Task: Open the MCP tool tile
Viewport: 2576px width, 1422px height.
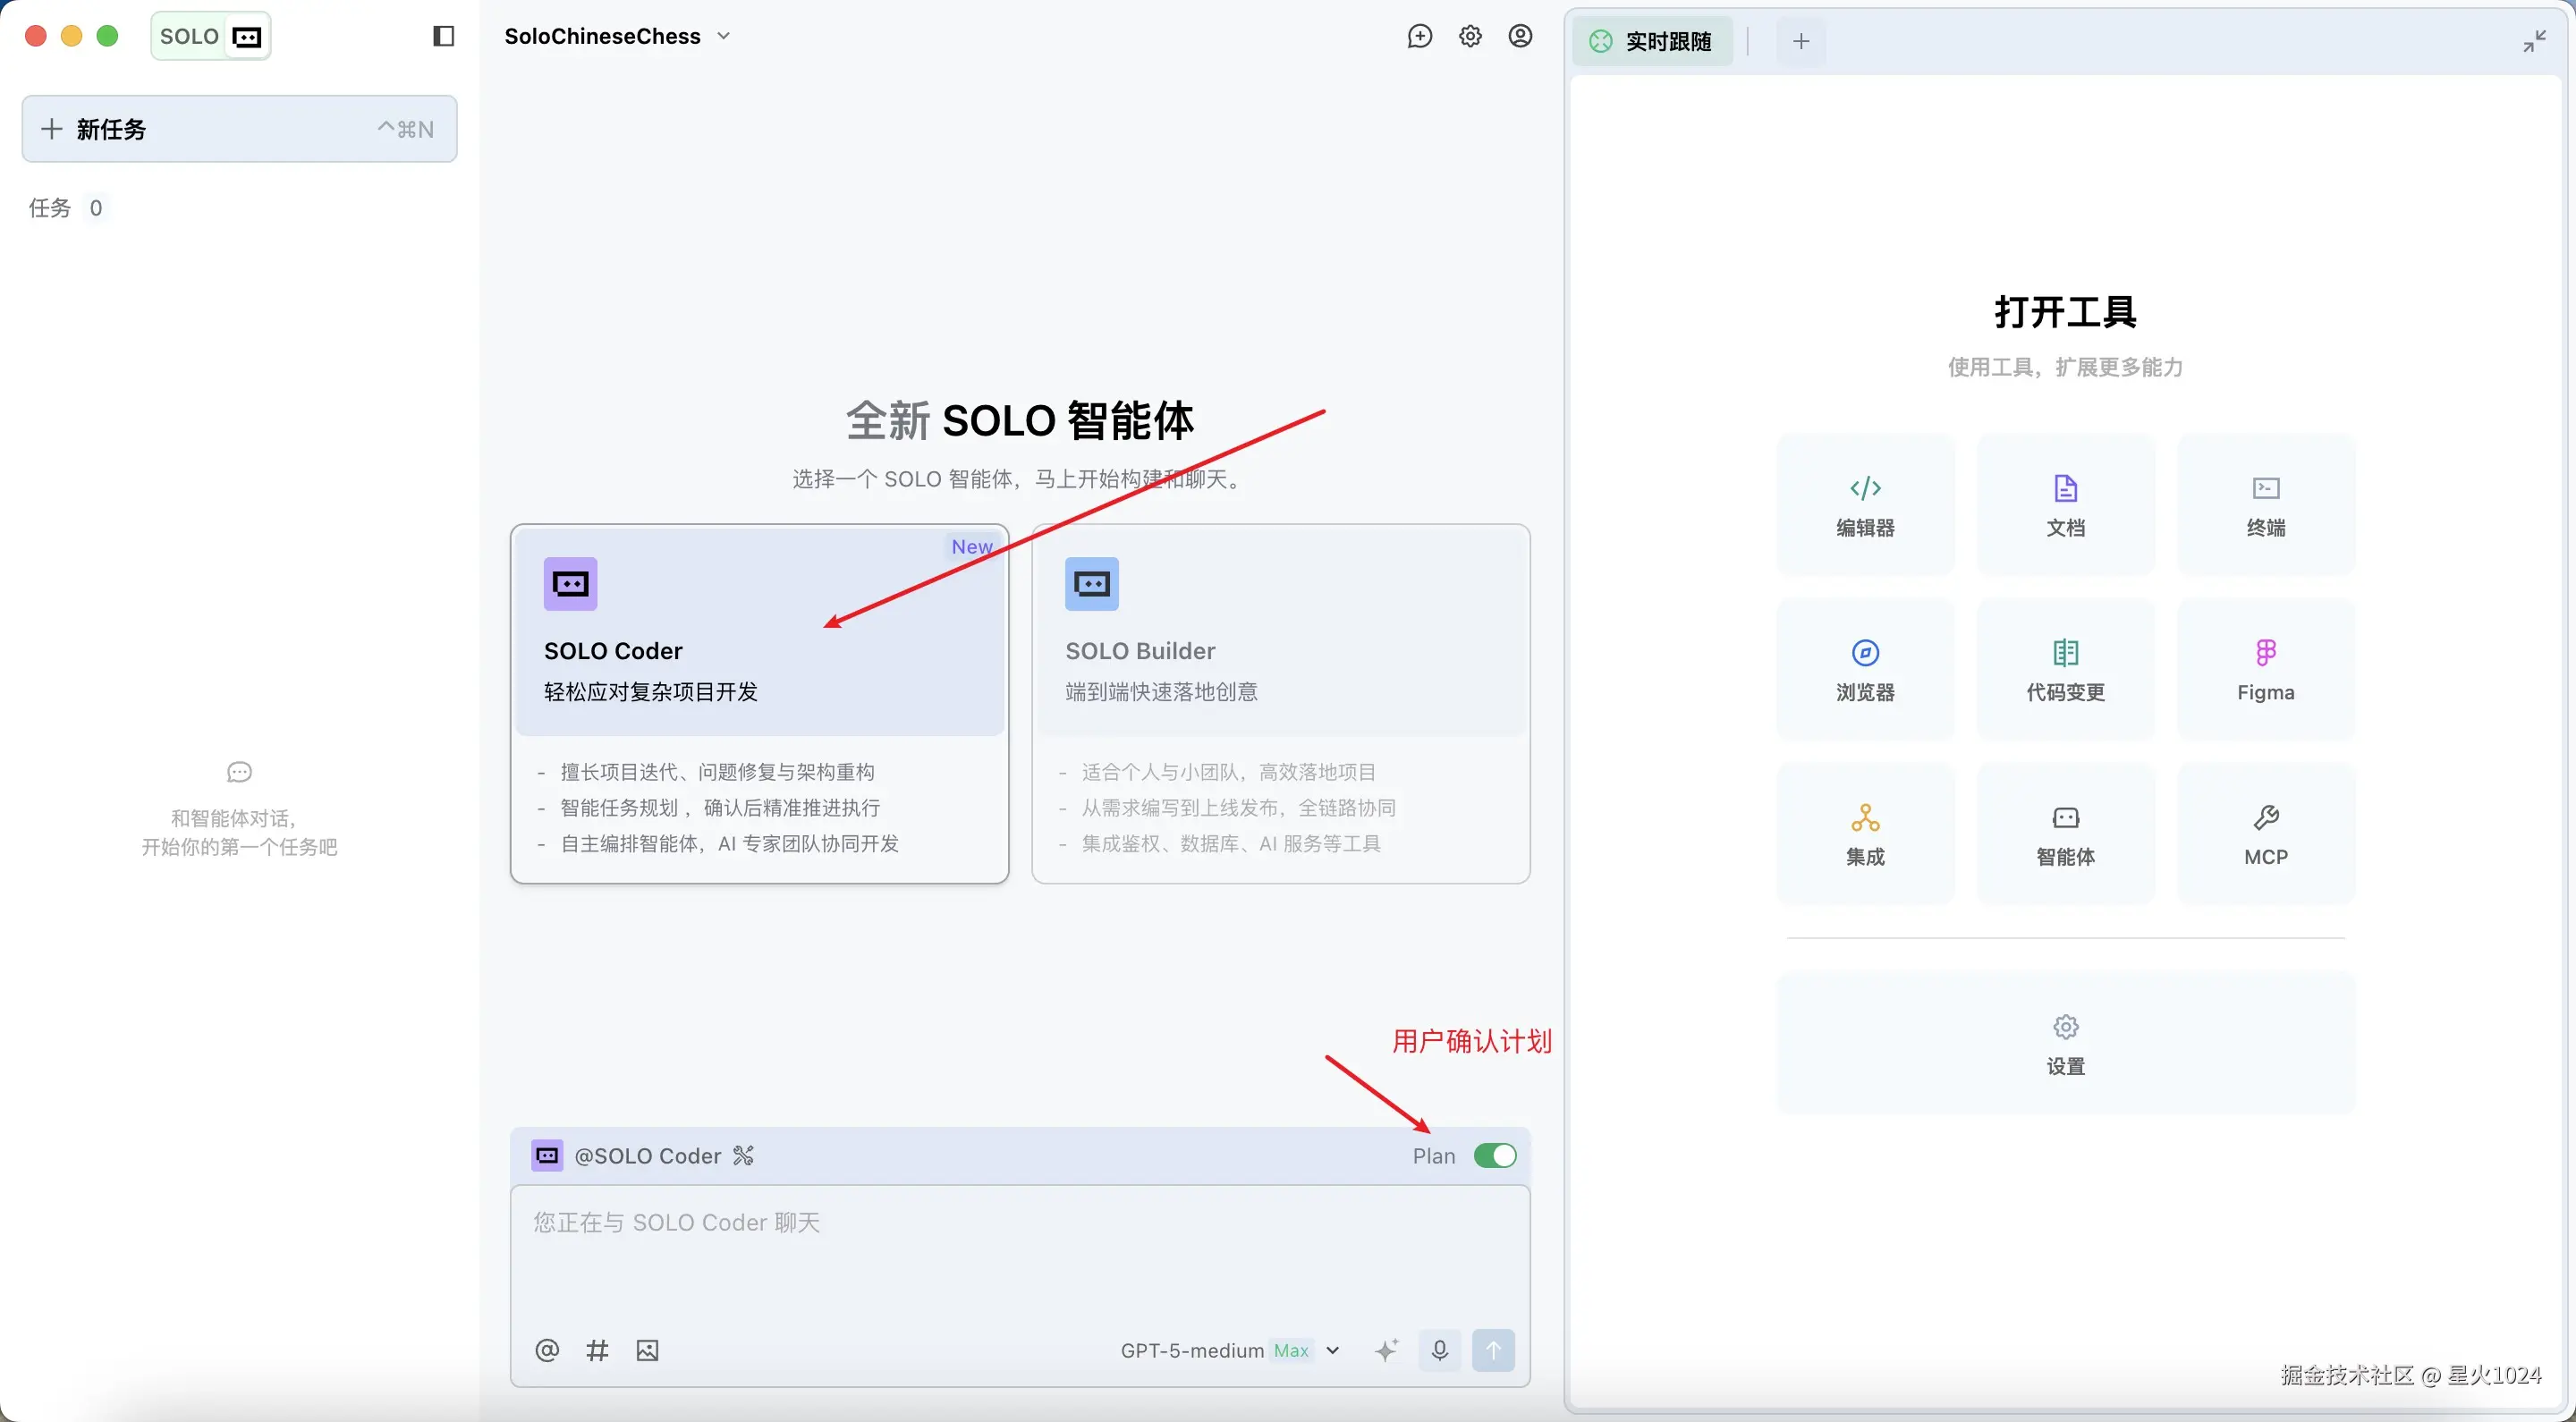Action: point(2265,834)
